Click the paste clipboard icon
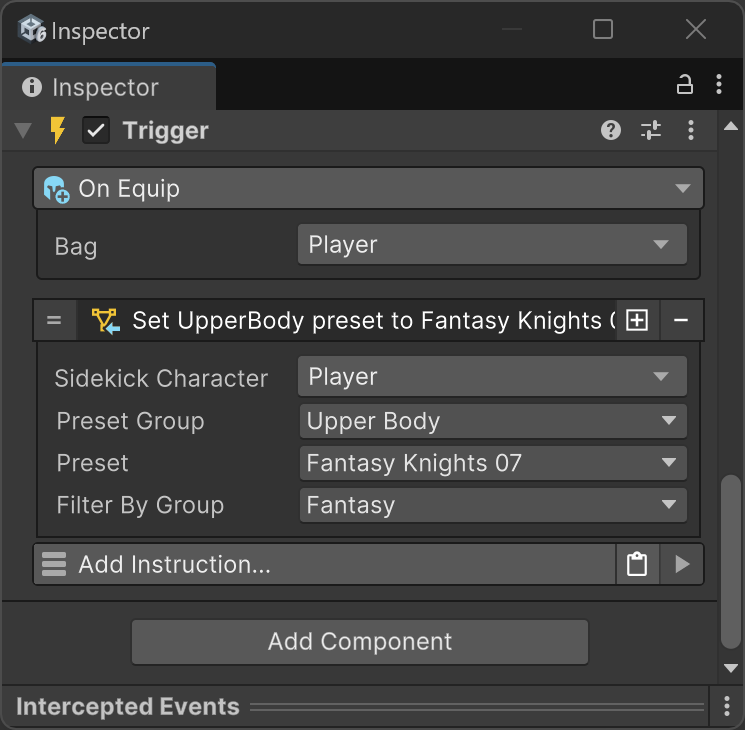The image size is (745, 730). point(637,564)
